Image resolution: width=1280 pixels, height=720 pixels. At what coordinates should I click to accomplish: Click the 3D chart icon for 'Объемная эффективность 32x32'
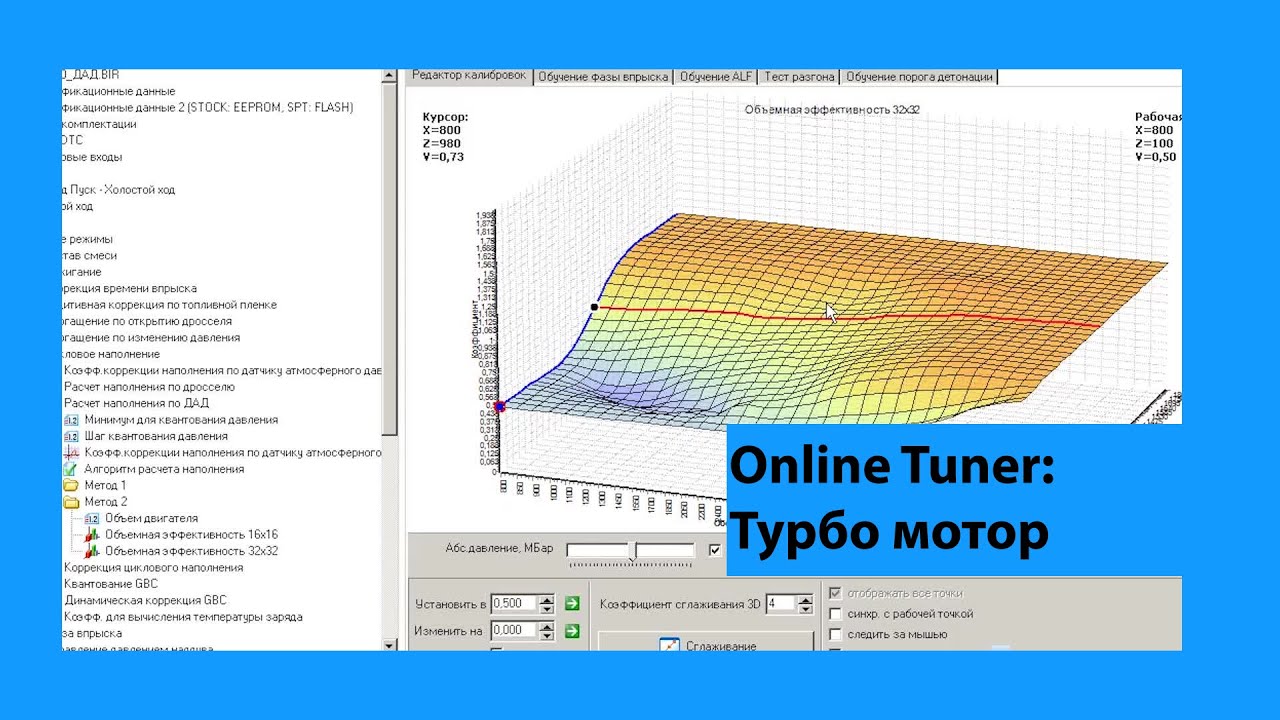pyautogui.click(x=92, y=551)
